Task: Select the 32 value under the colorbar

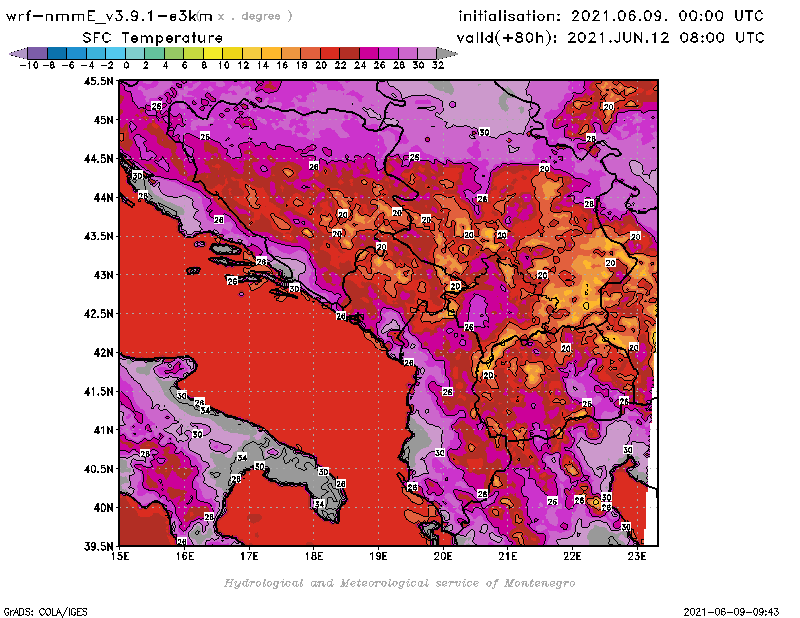Action: 437,65
